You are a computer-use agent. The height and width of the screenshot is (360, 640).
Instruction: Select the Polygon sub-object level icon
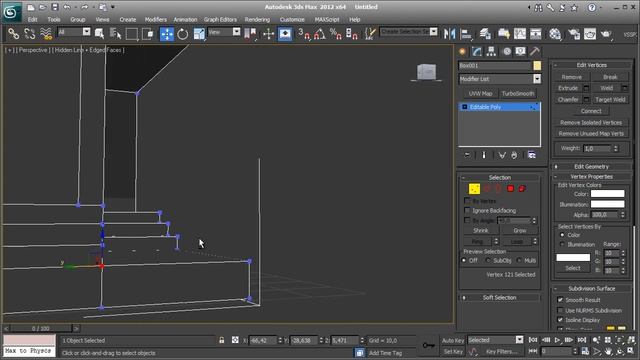510,189
